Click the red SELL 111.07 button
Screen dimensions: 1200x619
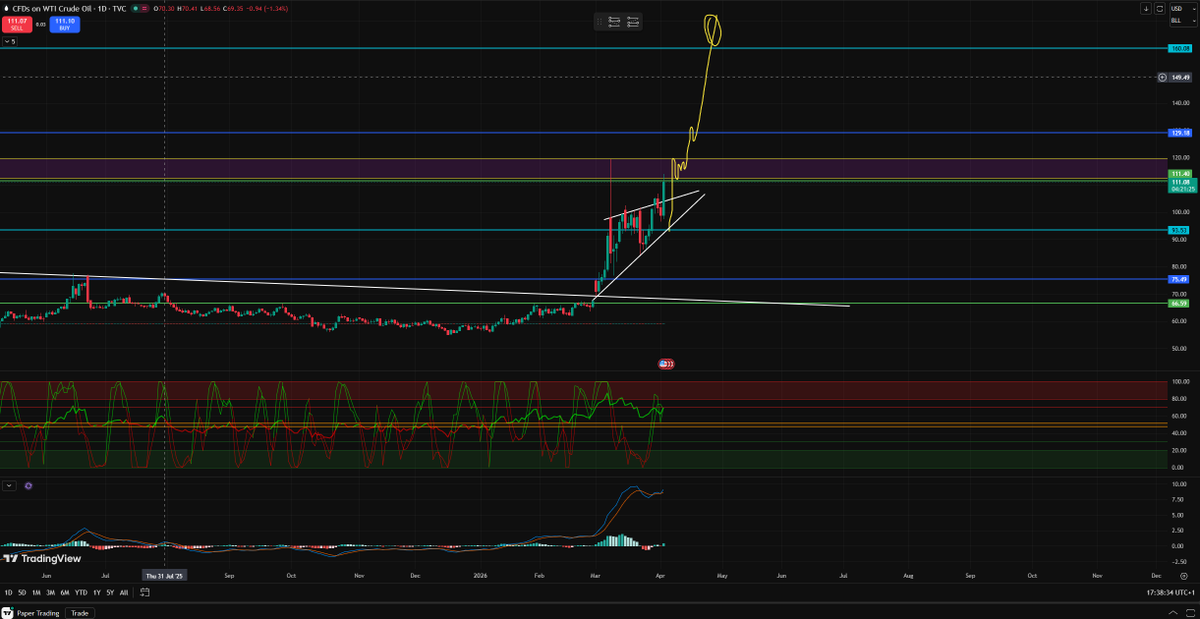pyautogui.click(x=17, y=24)
